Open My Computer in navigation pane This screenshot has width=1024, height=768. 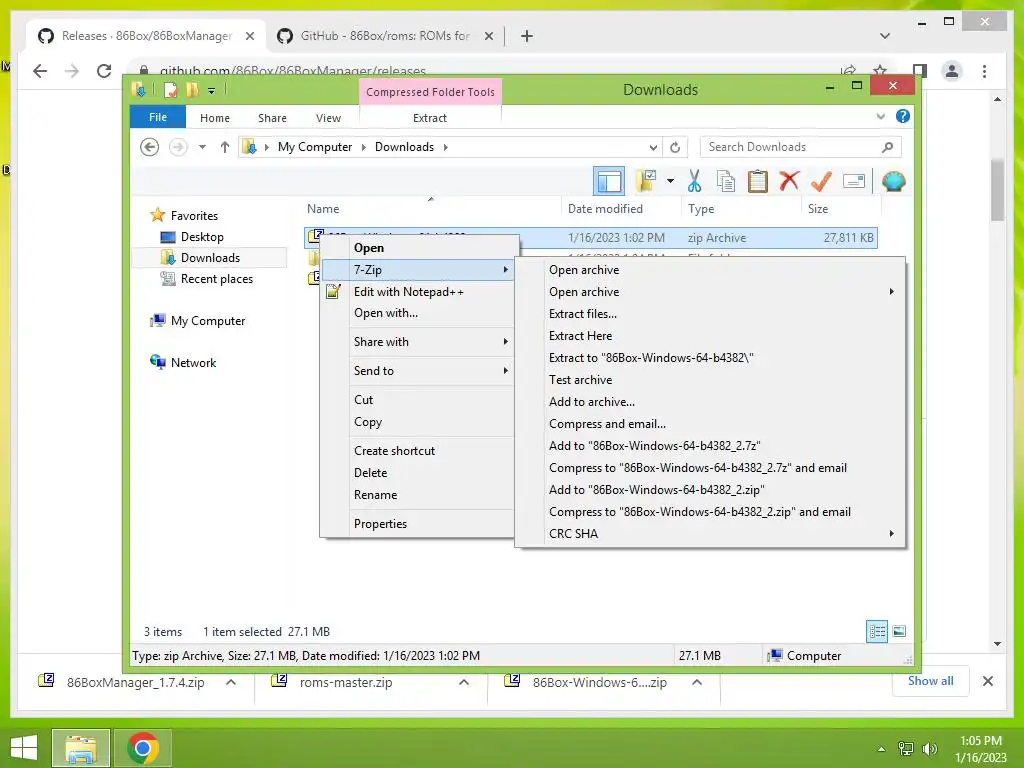pos(208,321)
